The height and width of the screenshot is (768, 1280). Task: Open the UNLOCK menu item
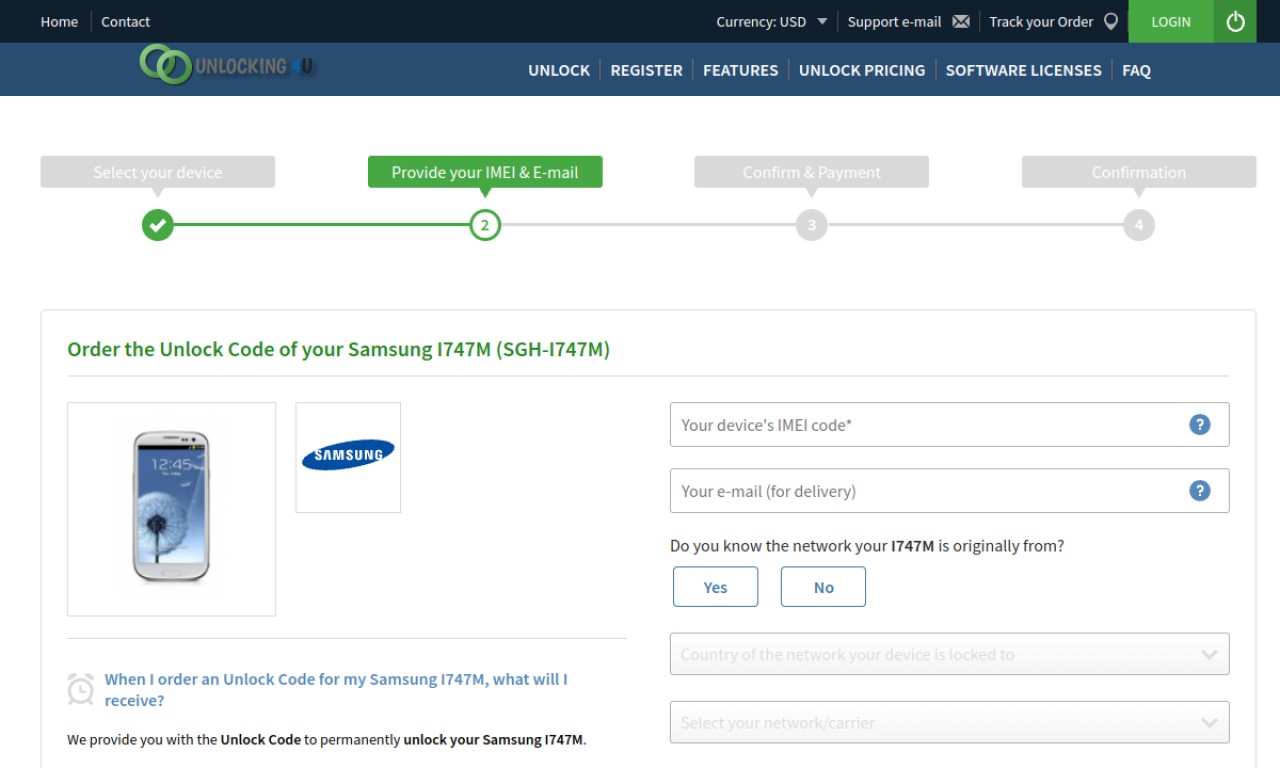(559, 70)
